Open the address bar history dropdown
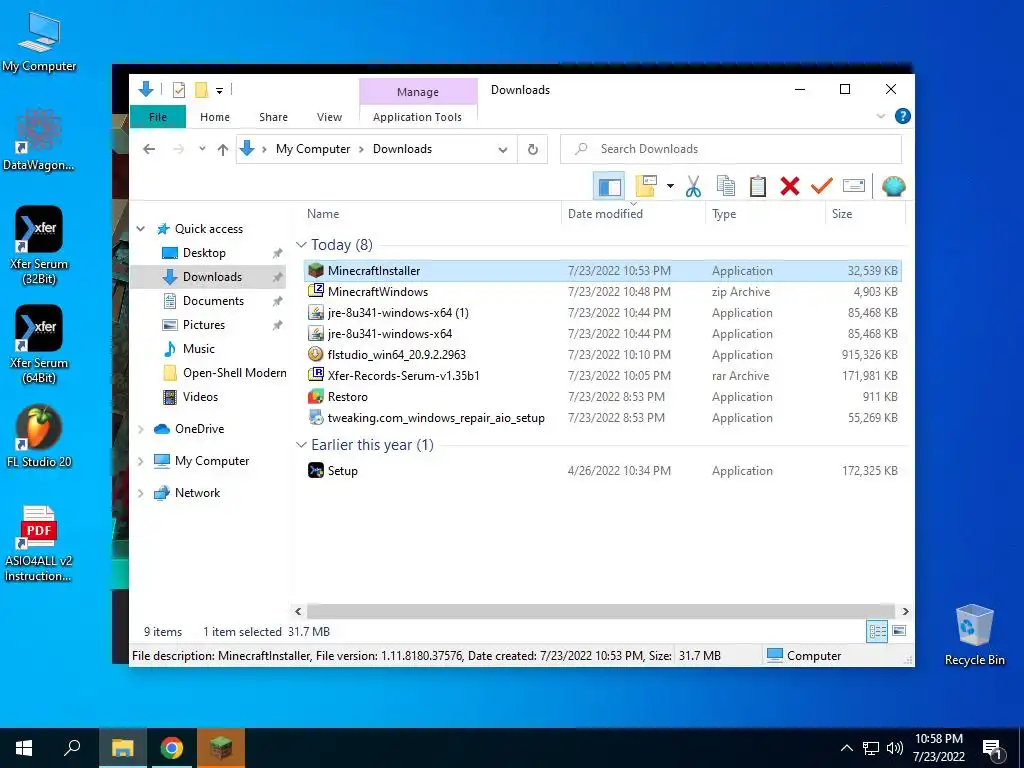1024x768 pixels. coord(503,150)
